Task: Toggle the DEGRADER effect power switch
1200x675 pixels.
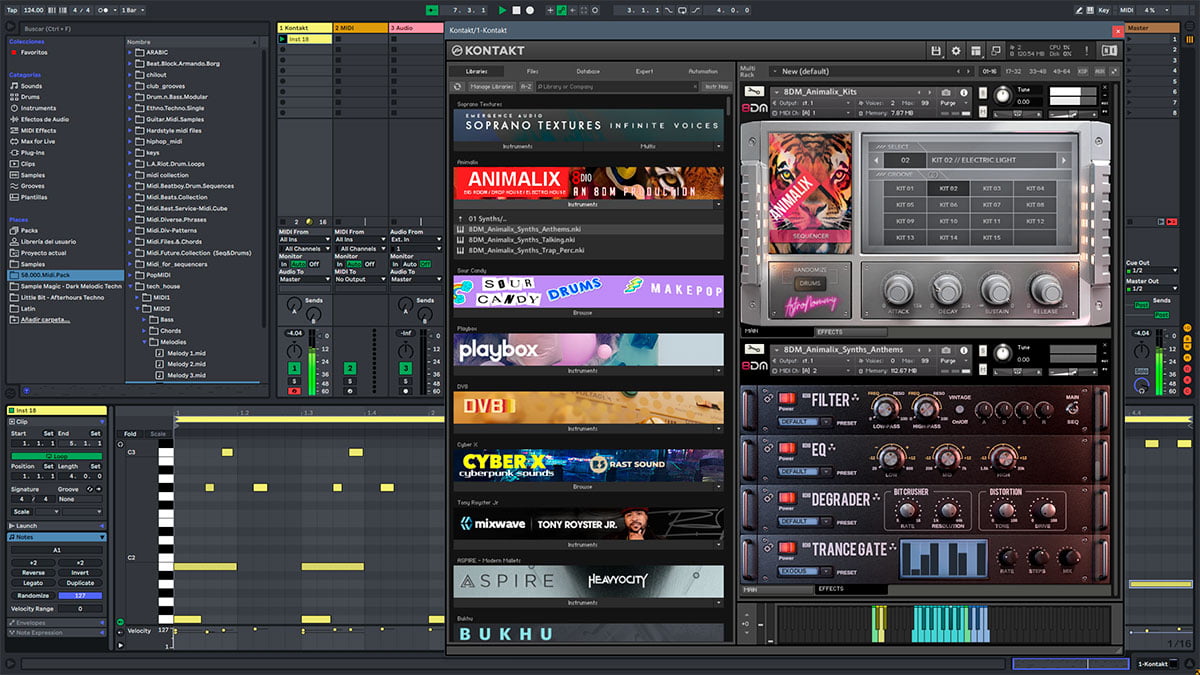Action: coord(786,497)
